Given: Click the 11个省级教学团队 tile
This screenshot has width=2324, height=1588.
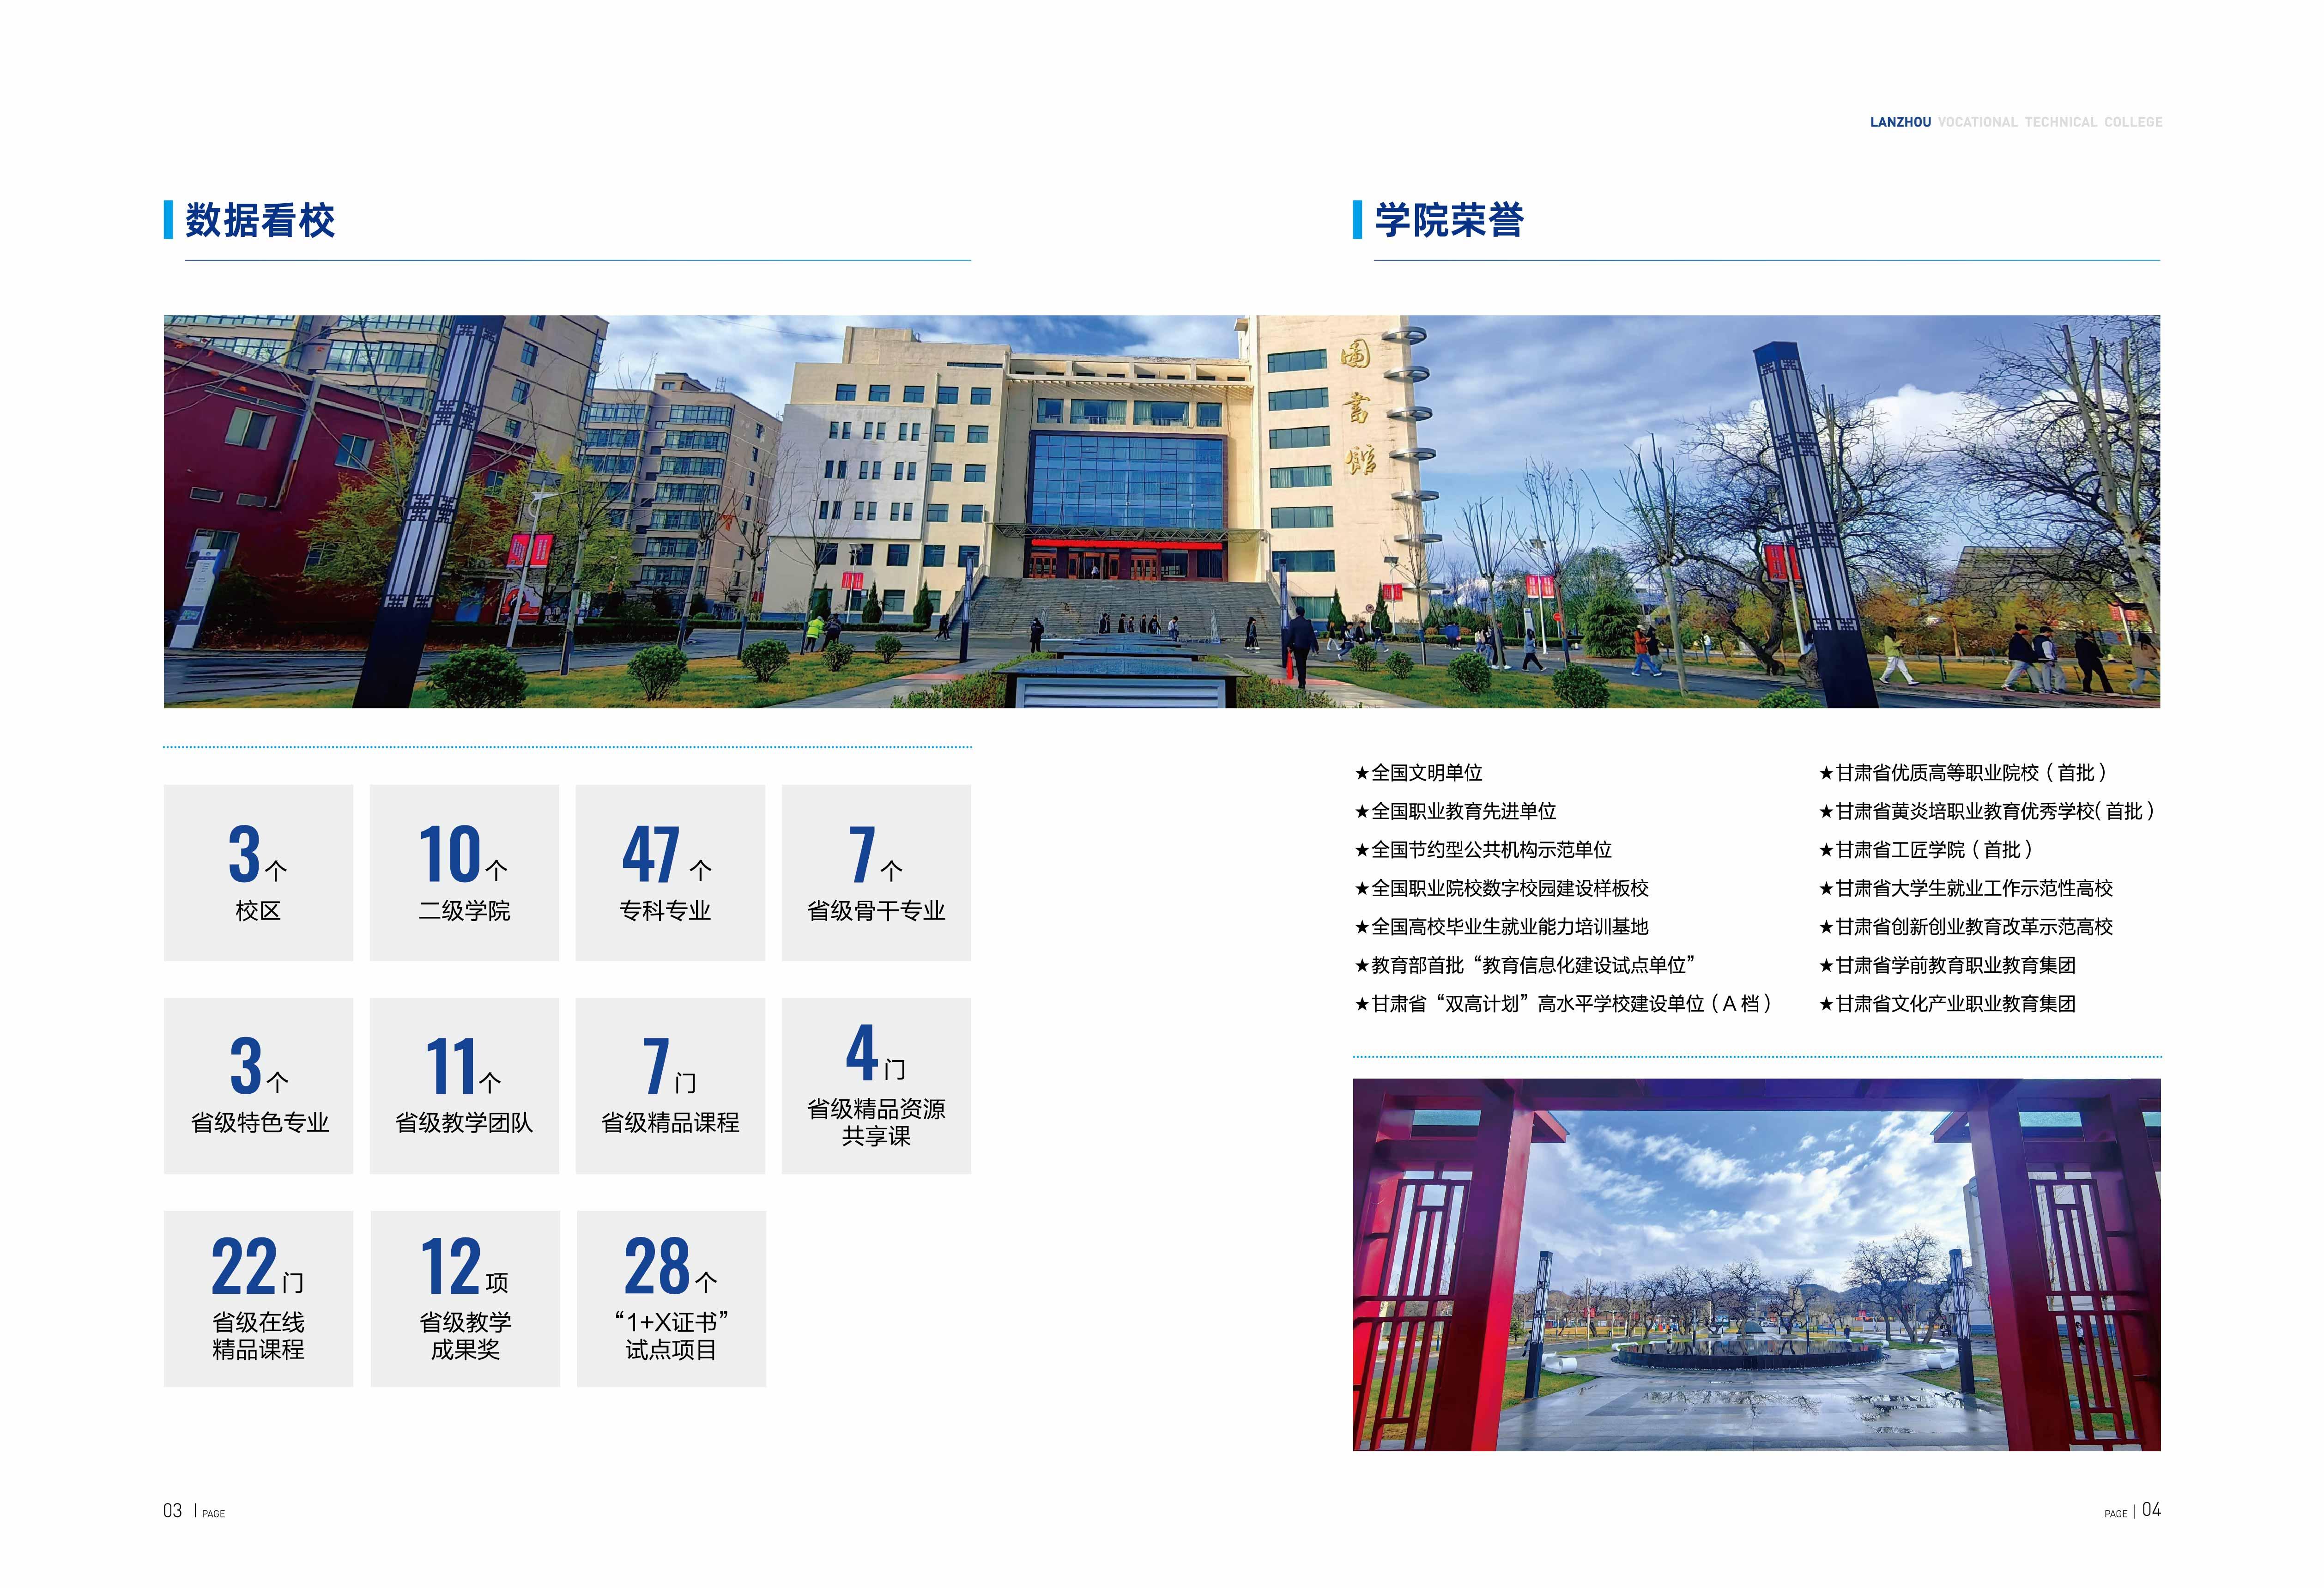Looking at the screenshot, I should coord(464,1085).
